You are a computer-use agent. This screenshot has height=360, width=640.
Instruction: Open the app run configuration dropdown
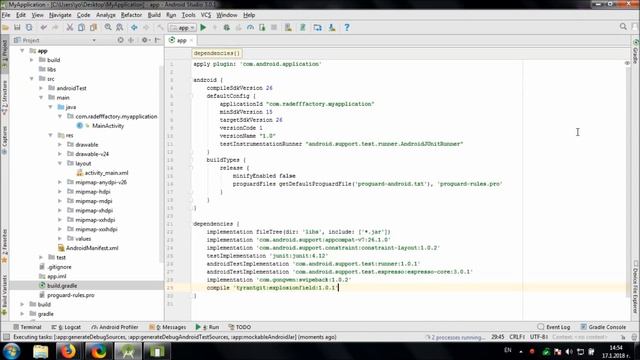(182, 27)
